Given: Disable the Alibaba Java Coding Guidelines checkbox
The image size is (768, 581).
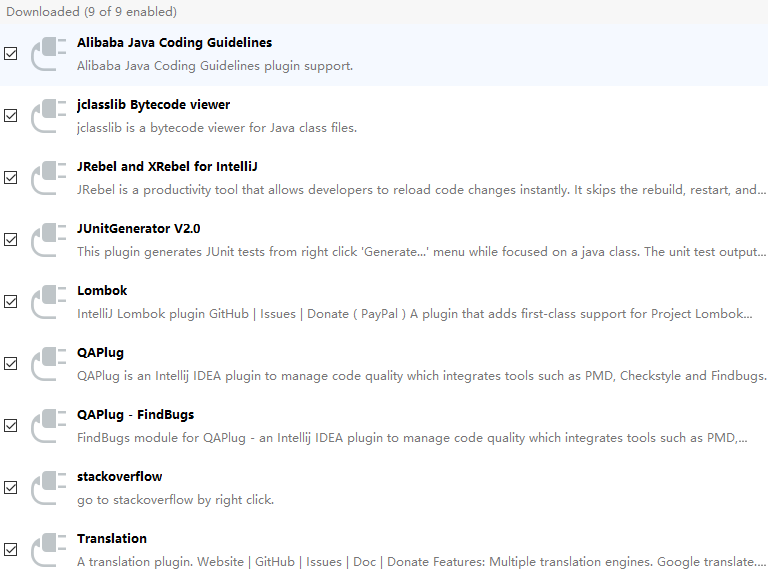Looking at the screenshot, I should [11, 54].
